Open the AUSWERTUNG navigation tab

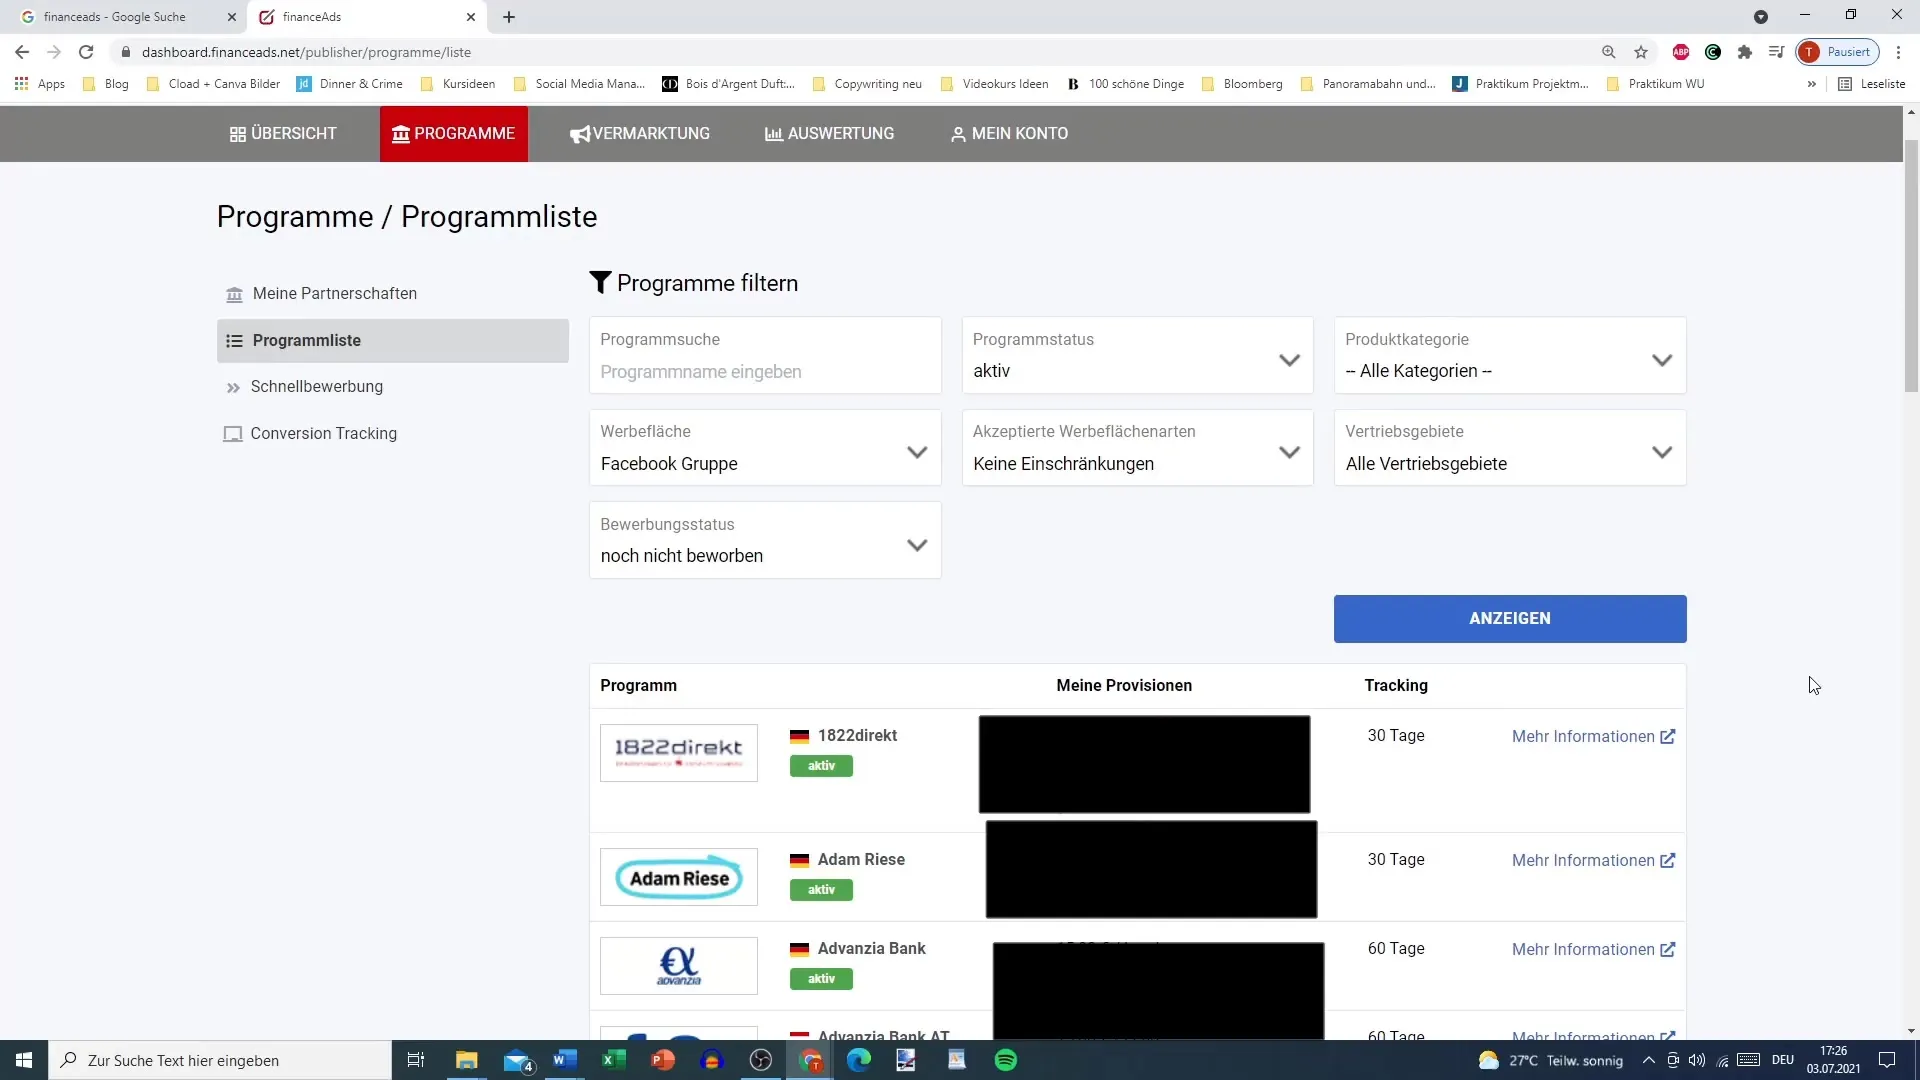coord(829,133)
